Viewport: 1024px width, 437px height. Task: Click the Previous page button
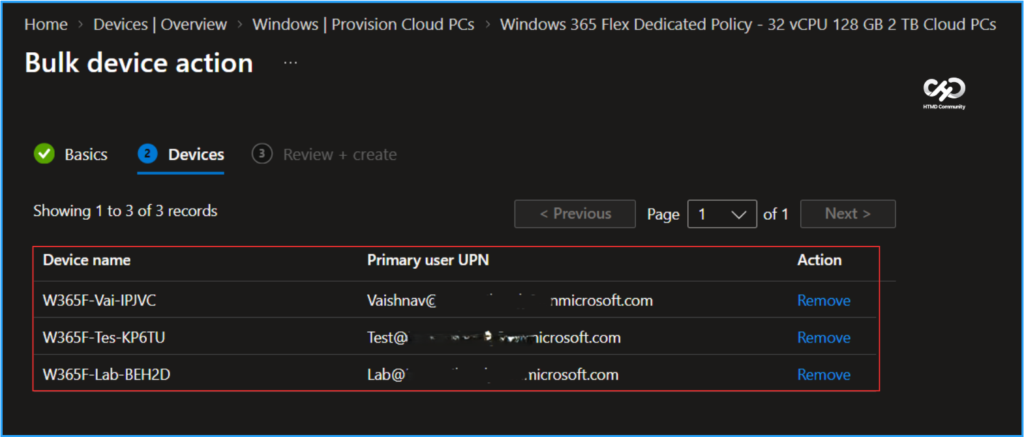point(575,214)
